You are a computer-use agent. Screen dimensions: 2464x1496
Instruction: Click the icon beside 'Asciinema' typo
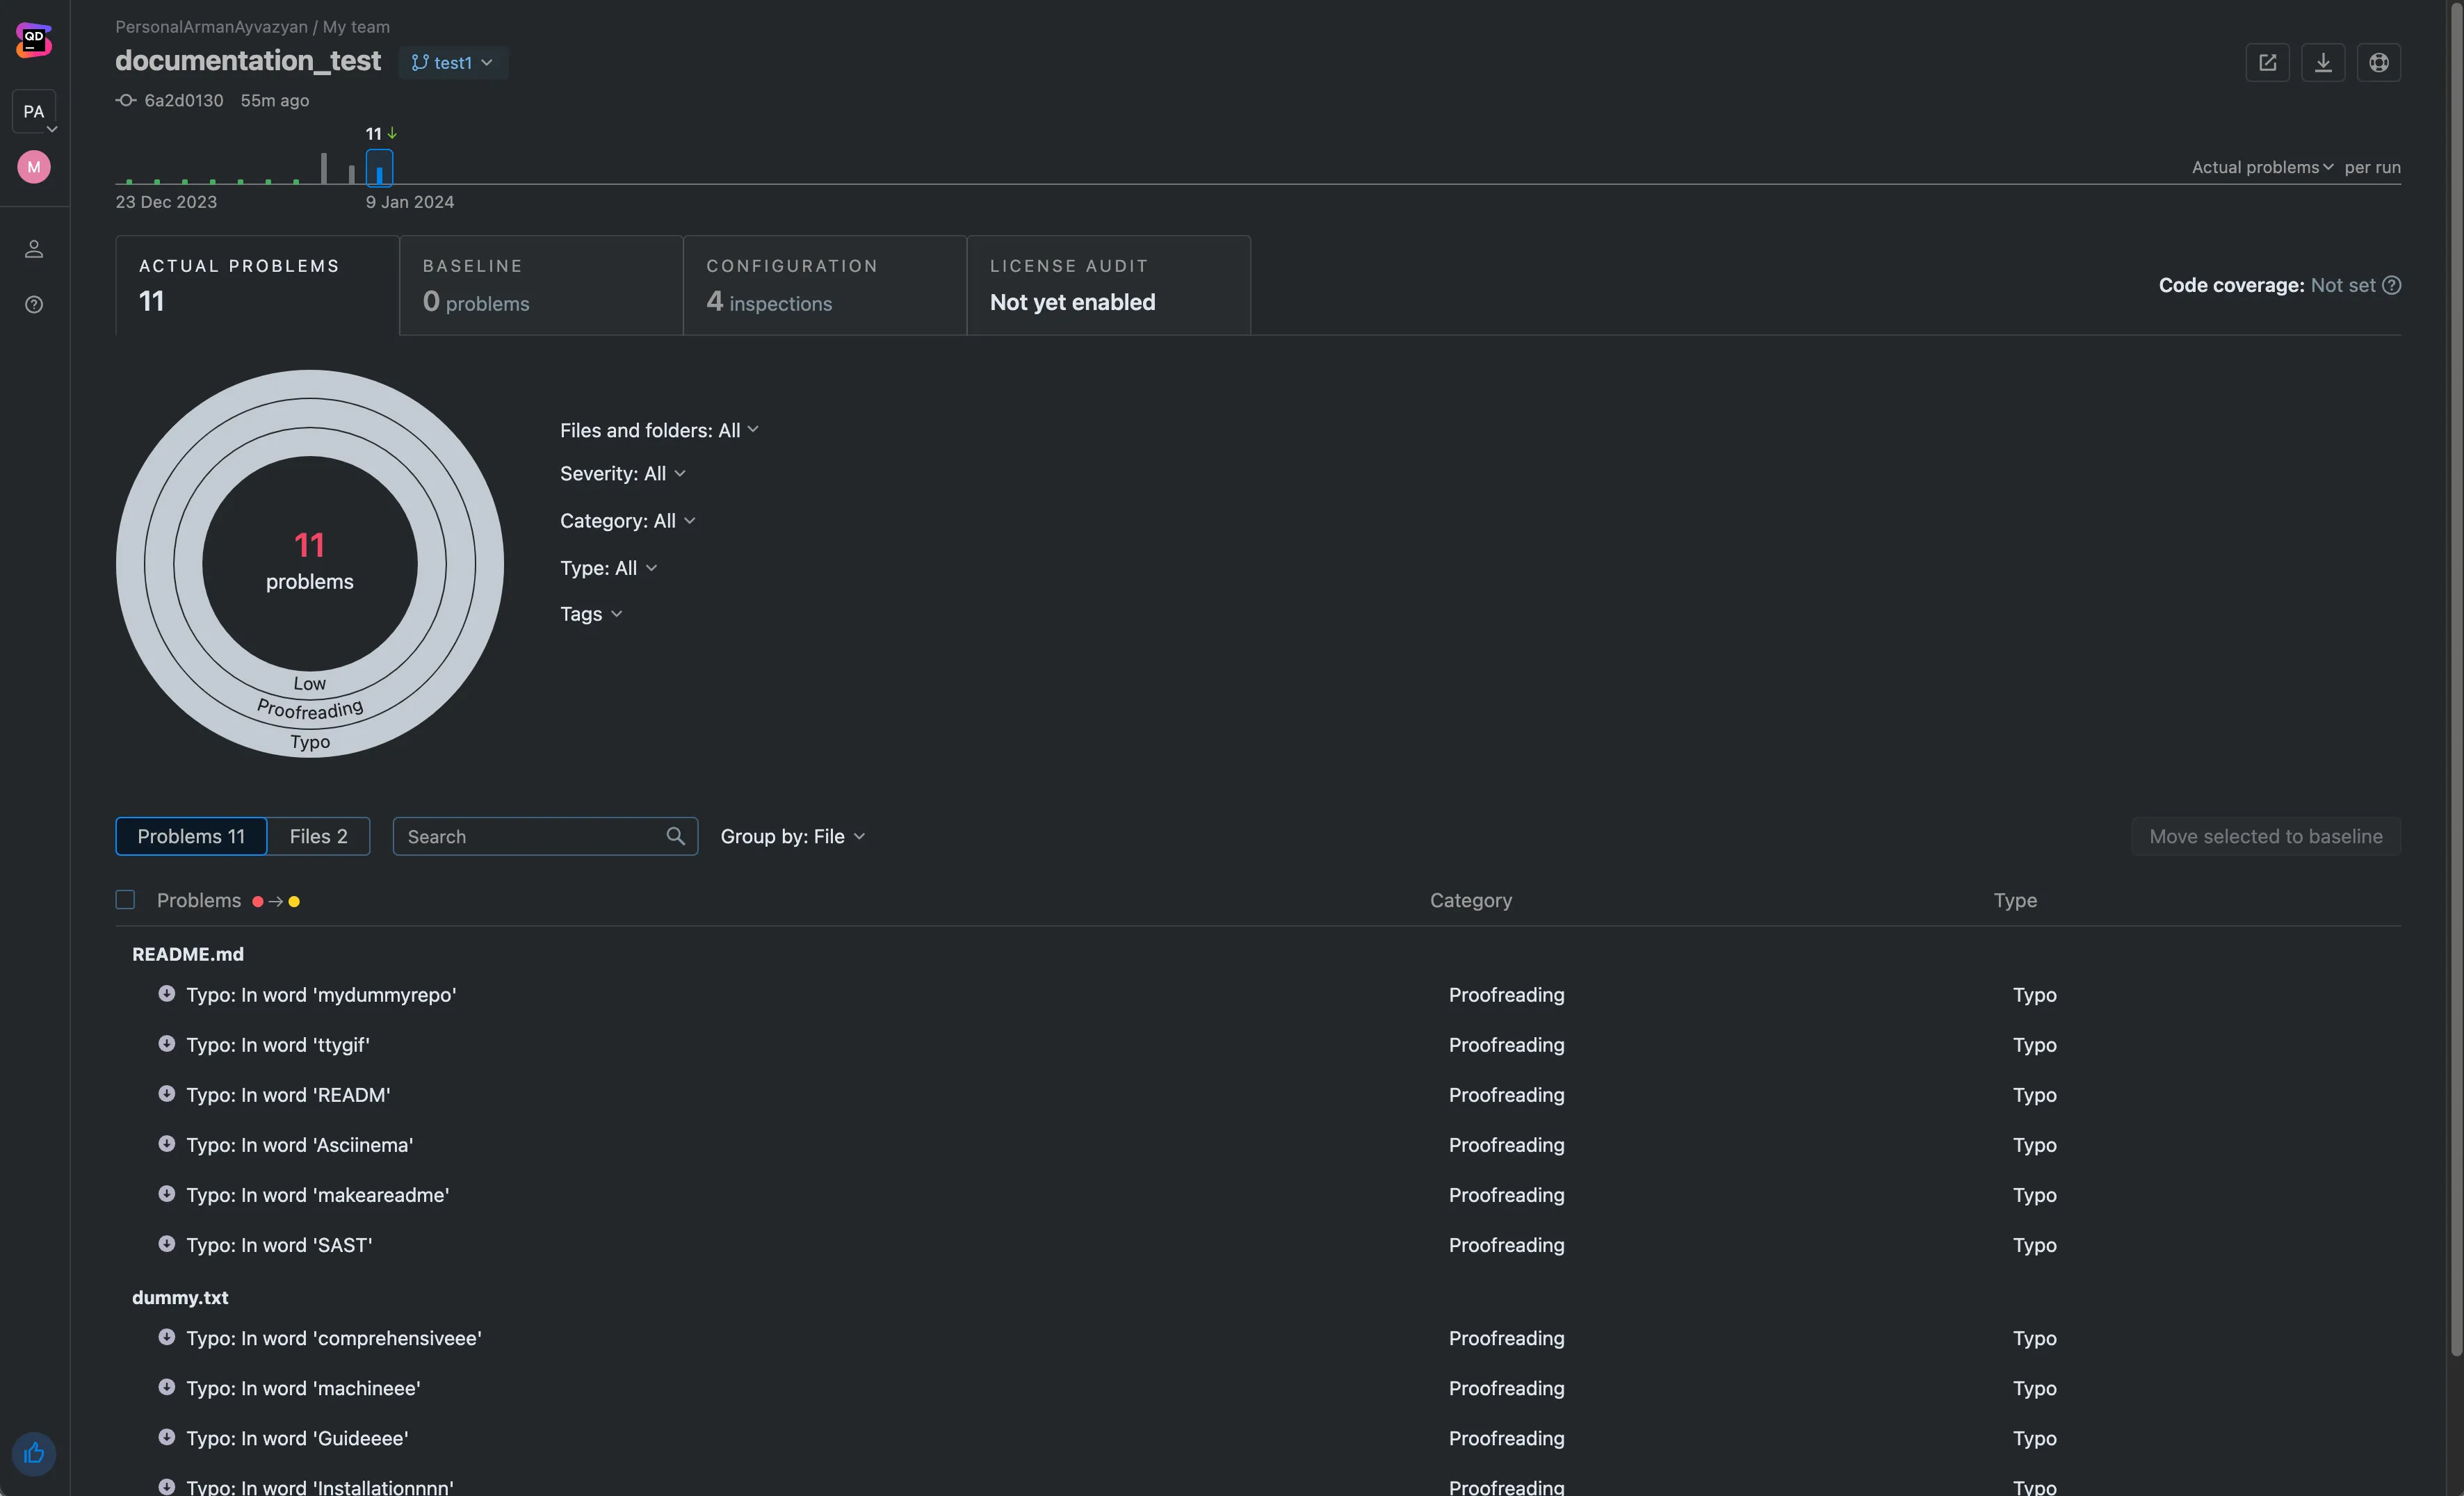pyautogui.click(x=167, y=1144)
